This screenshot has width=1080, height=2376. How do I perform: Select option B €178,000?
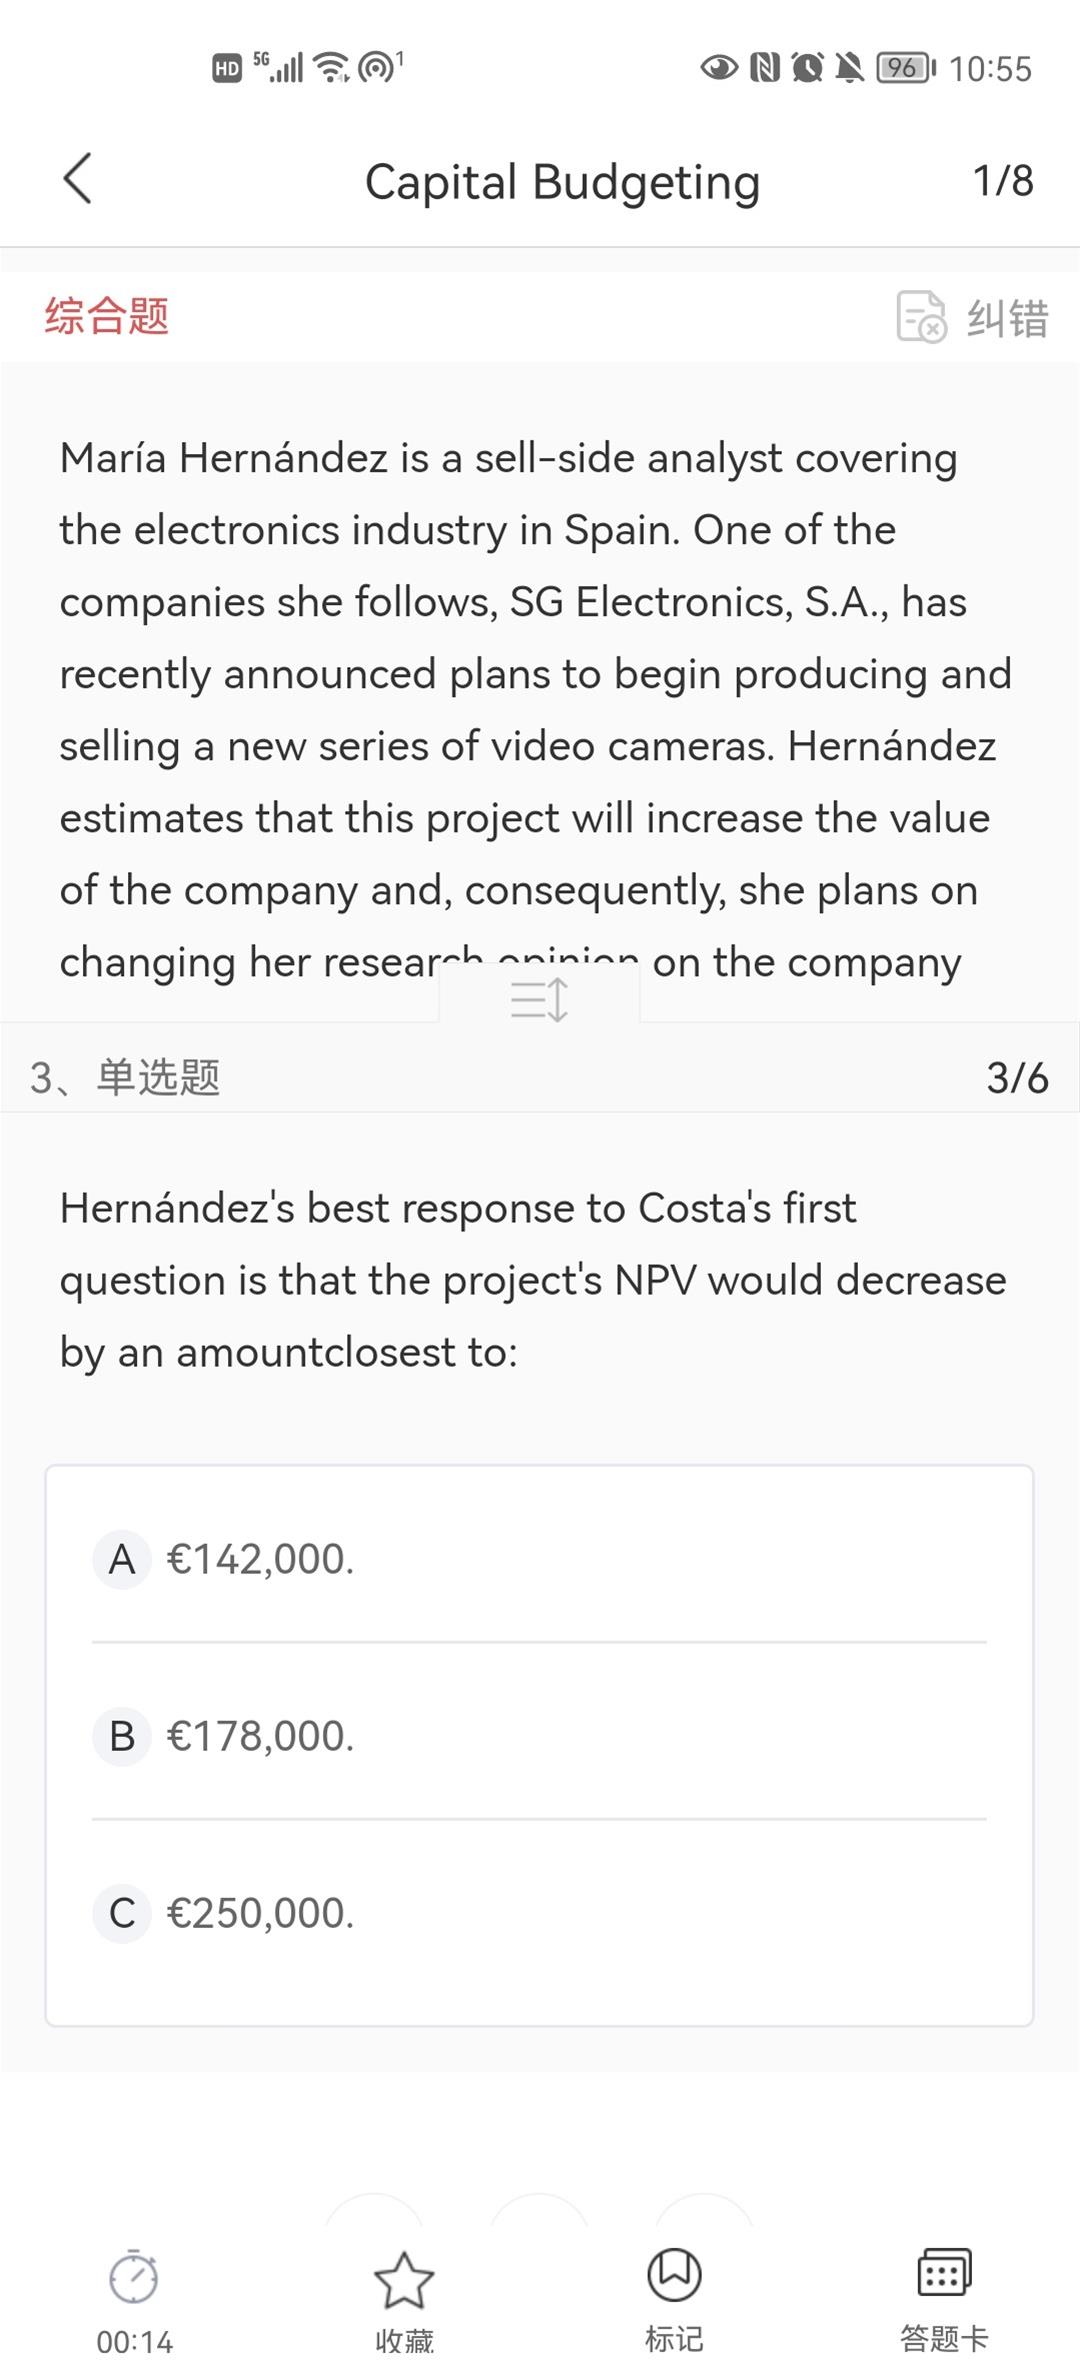(x=260, y=1736)
